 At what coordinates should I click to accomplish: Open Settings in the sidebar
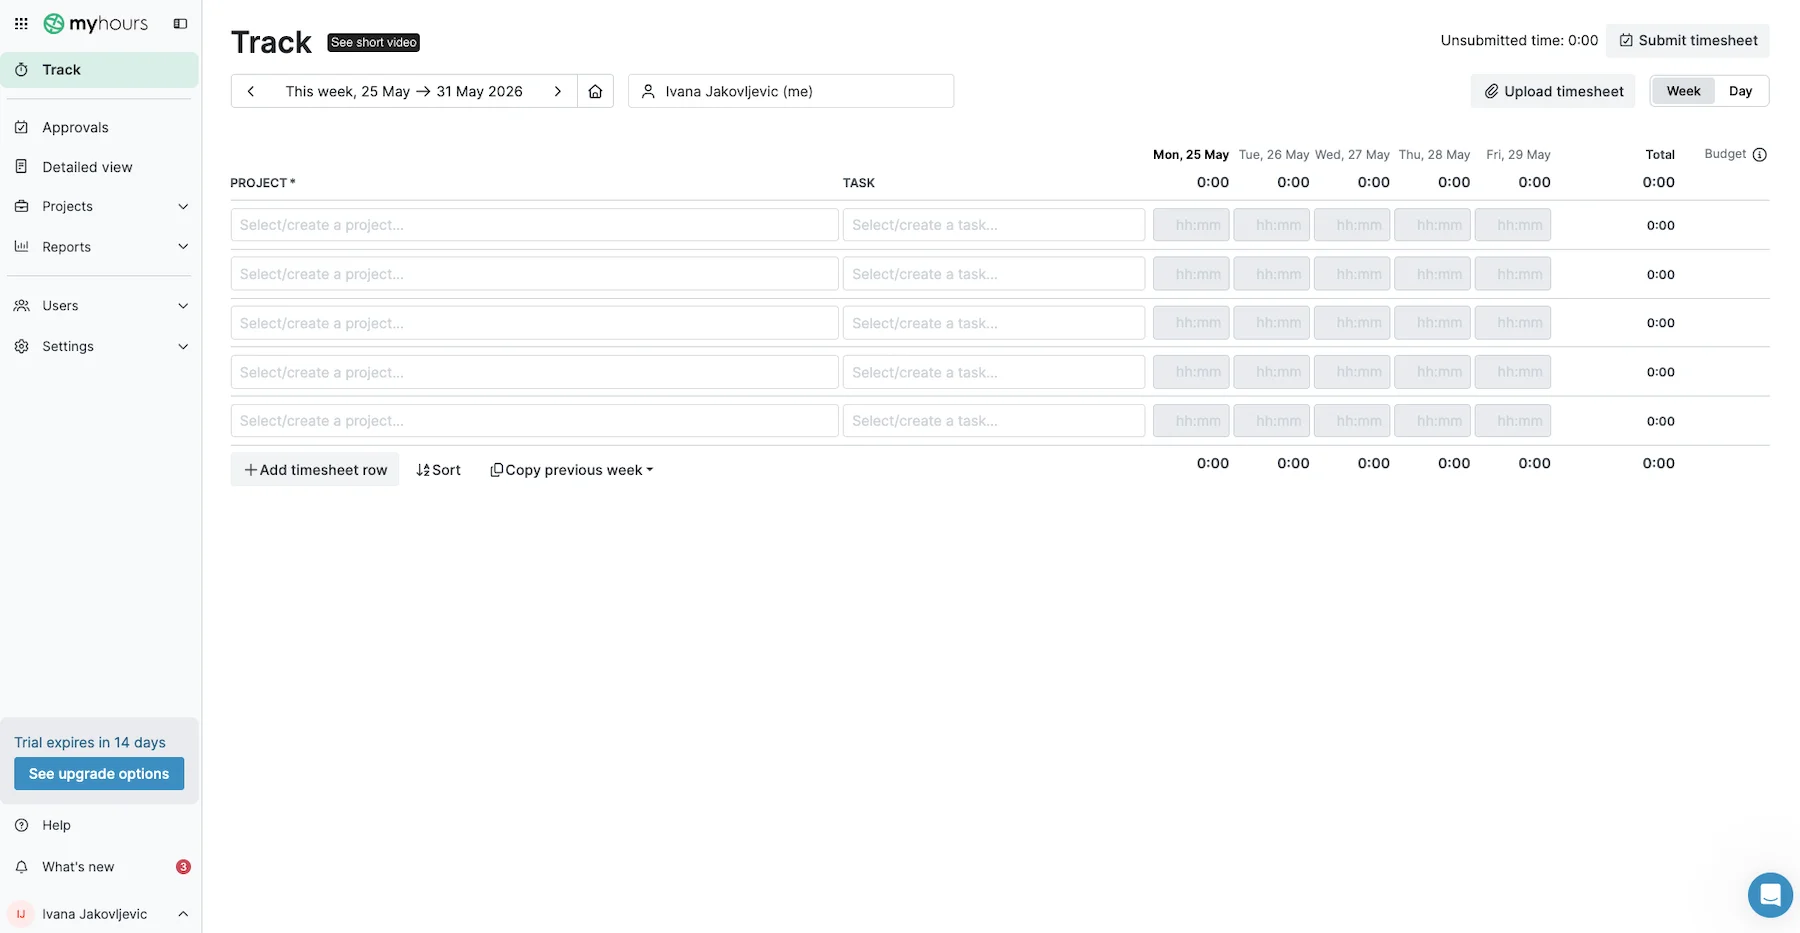[68, 346]
